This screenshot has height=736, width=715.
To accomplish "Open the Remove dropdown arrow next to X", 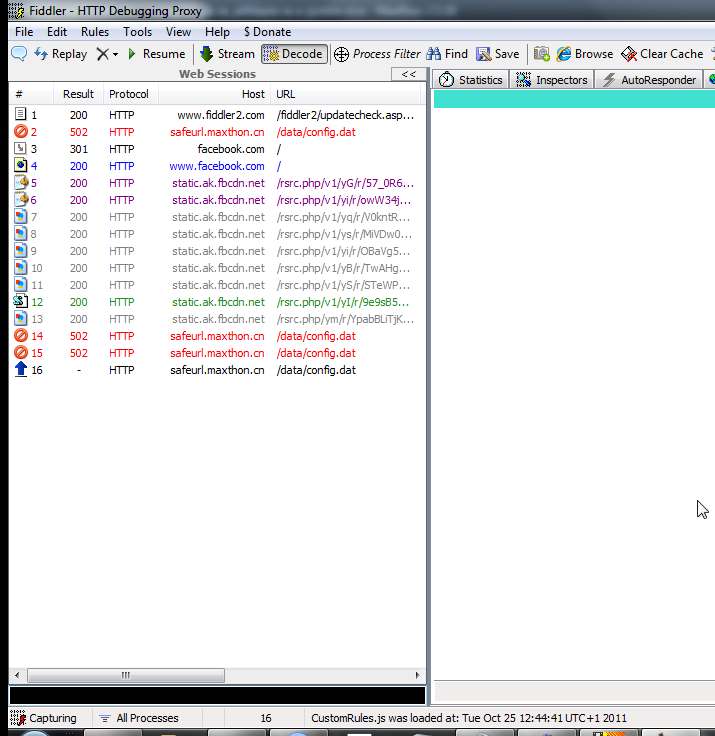I will click(x=115, y=54).
